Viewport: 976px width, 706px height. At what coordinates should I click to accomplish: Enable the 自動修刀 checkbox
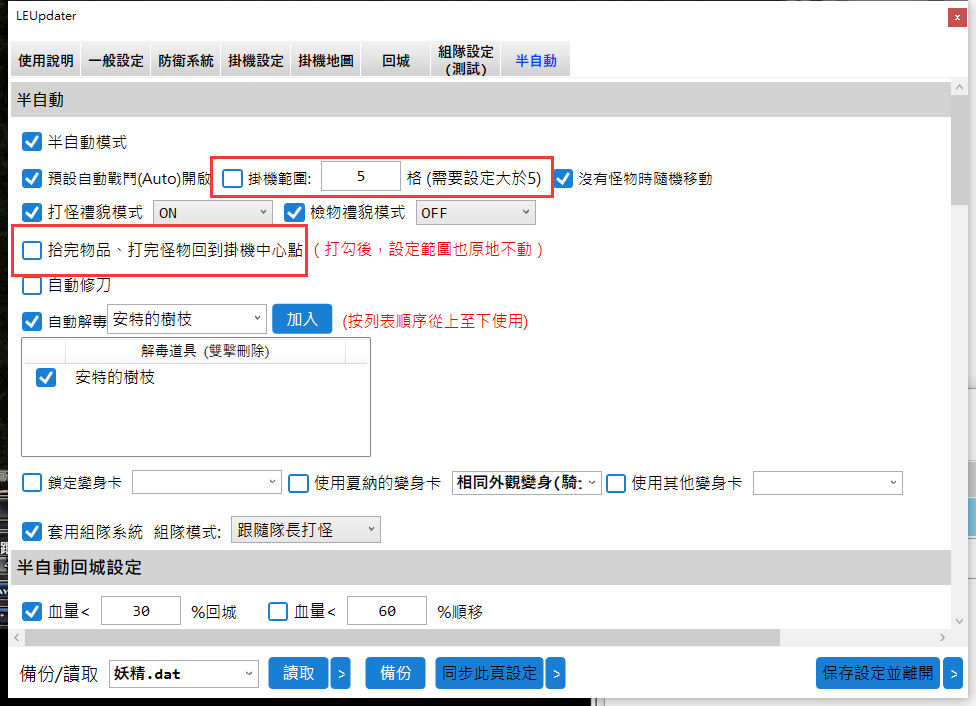32,286
